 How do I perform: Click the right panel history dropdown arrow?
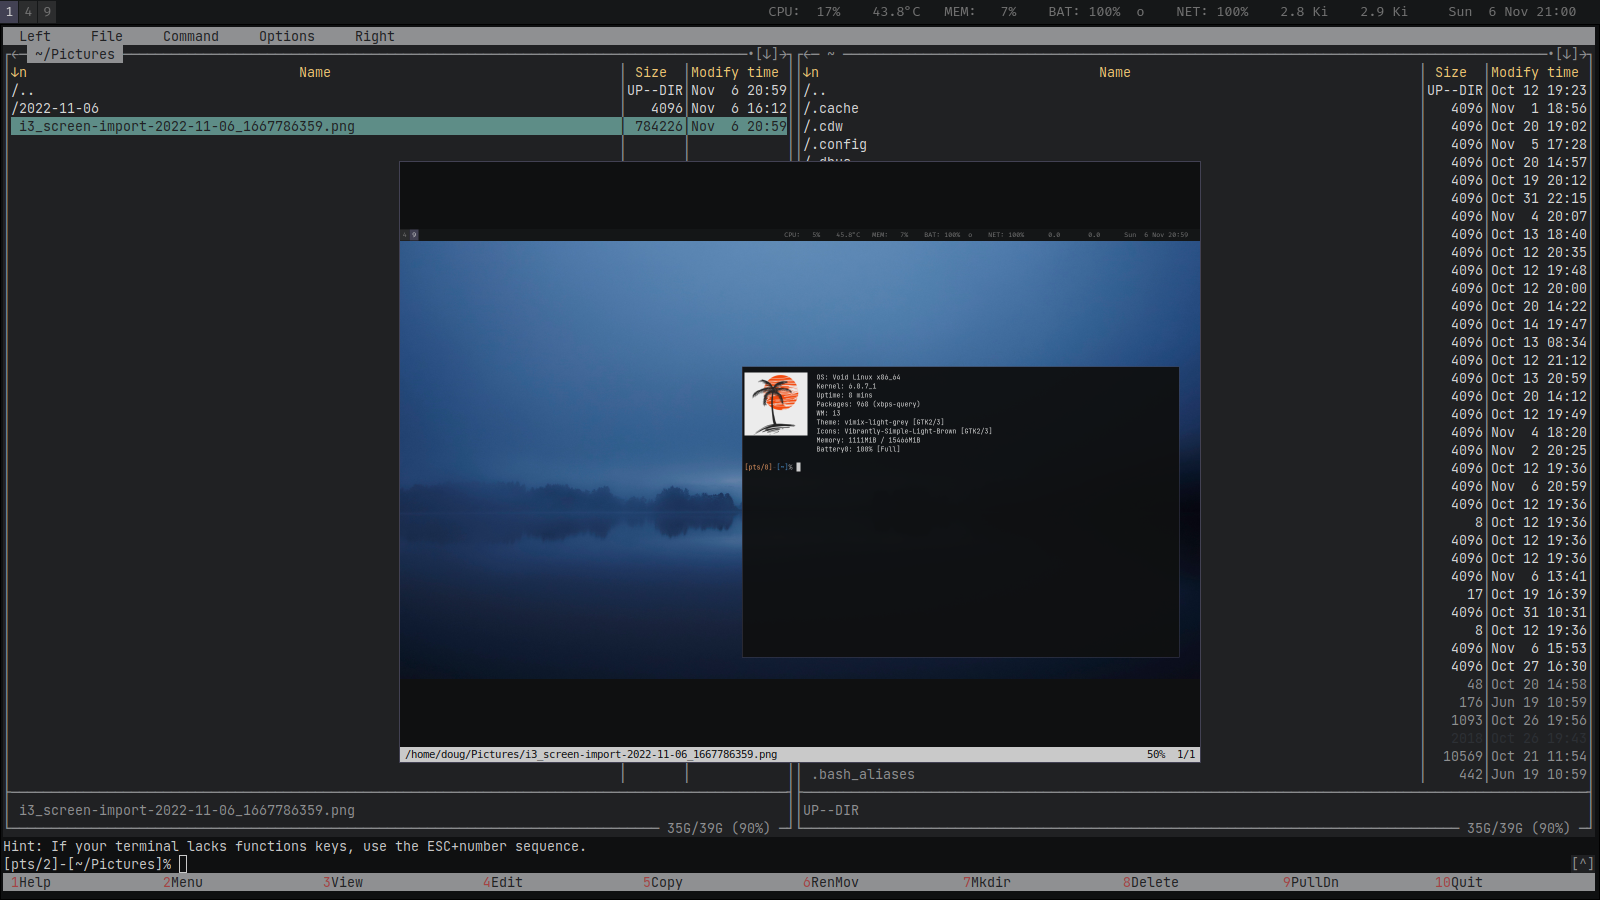point(1566,54)
